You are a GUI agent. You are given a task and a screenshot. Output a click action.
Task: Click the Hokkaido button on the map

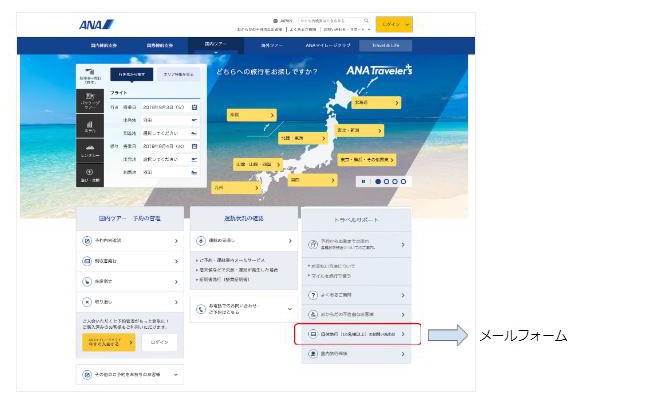pyautogui.click(x=376, y=102)
